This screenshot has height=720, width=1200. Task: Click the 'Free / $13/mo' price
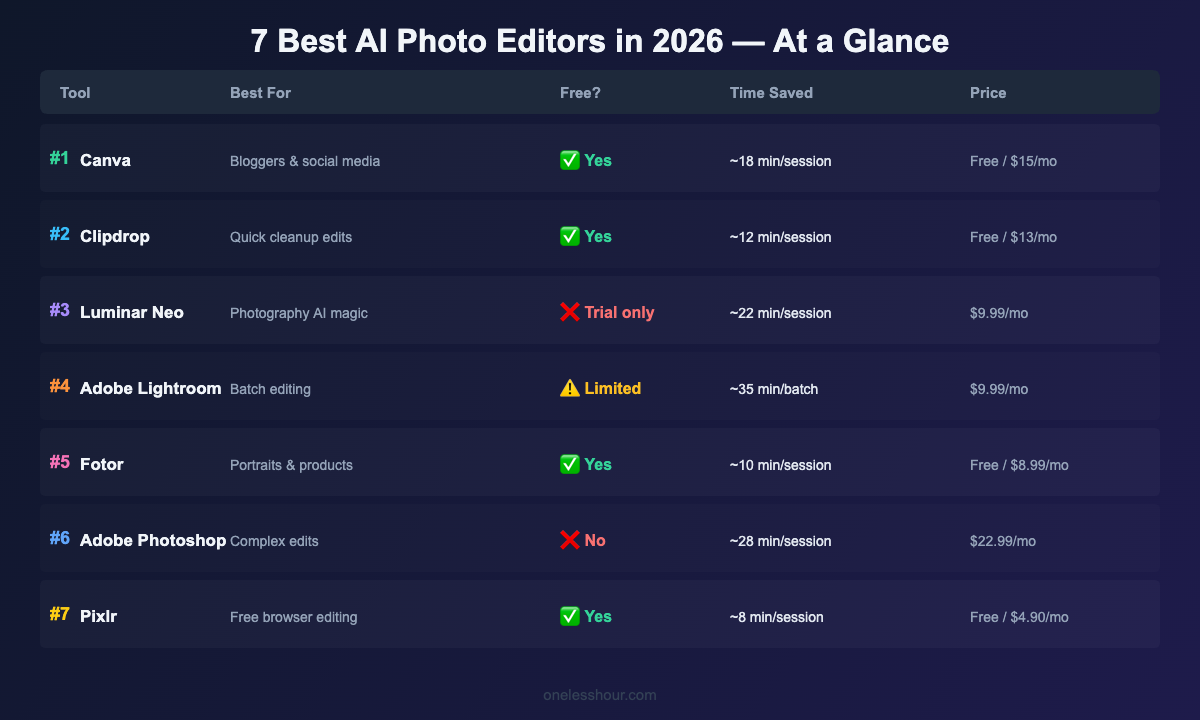pyautogui.click(x=1013, y=237)
